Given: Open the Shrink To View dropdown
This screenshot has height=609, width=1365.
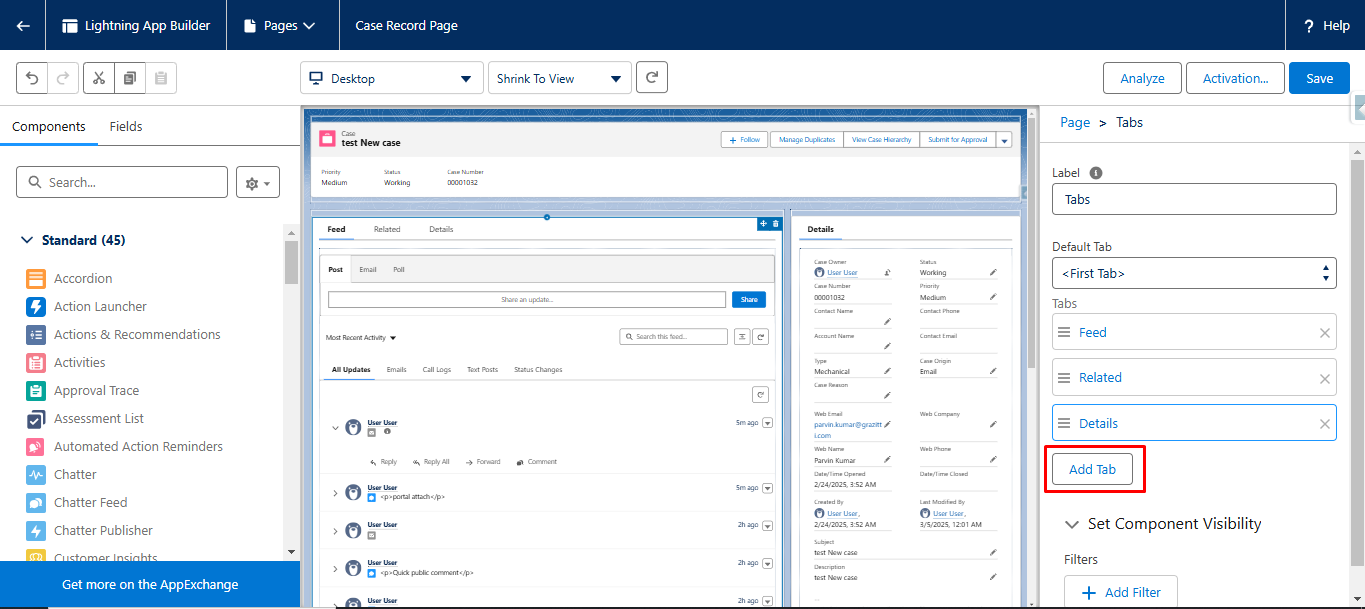Looking at the screenshot, I should click(560, 78).
